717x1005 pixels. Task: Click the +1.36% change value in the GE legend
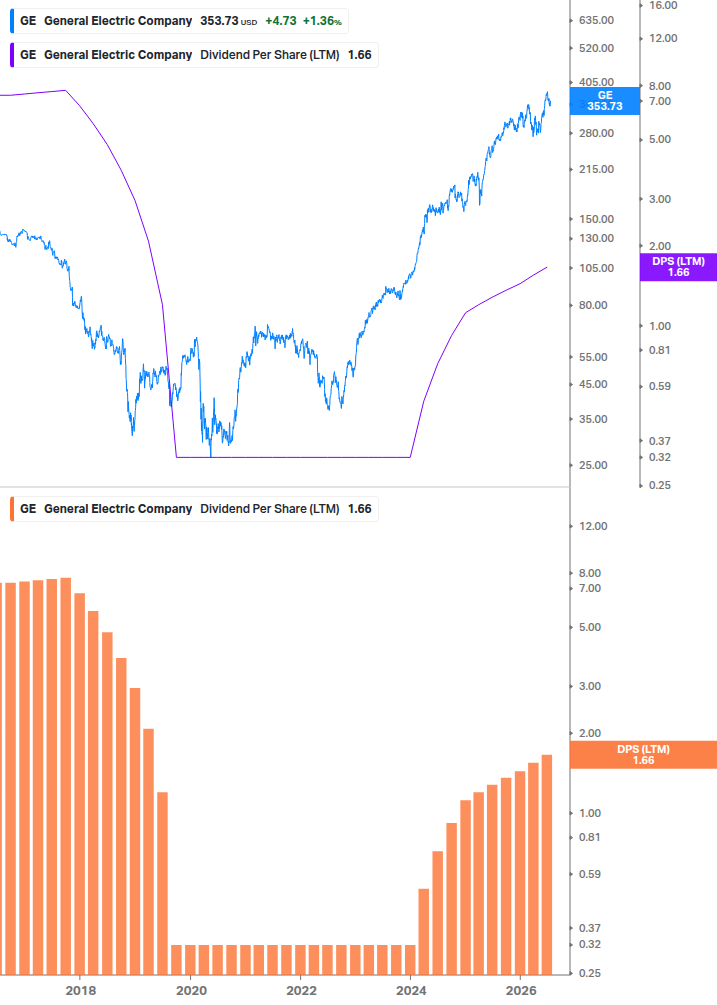tap(322, 21)
